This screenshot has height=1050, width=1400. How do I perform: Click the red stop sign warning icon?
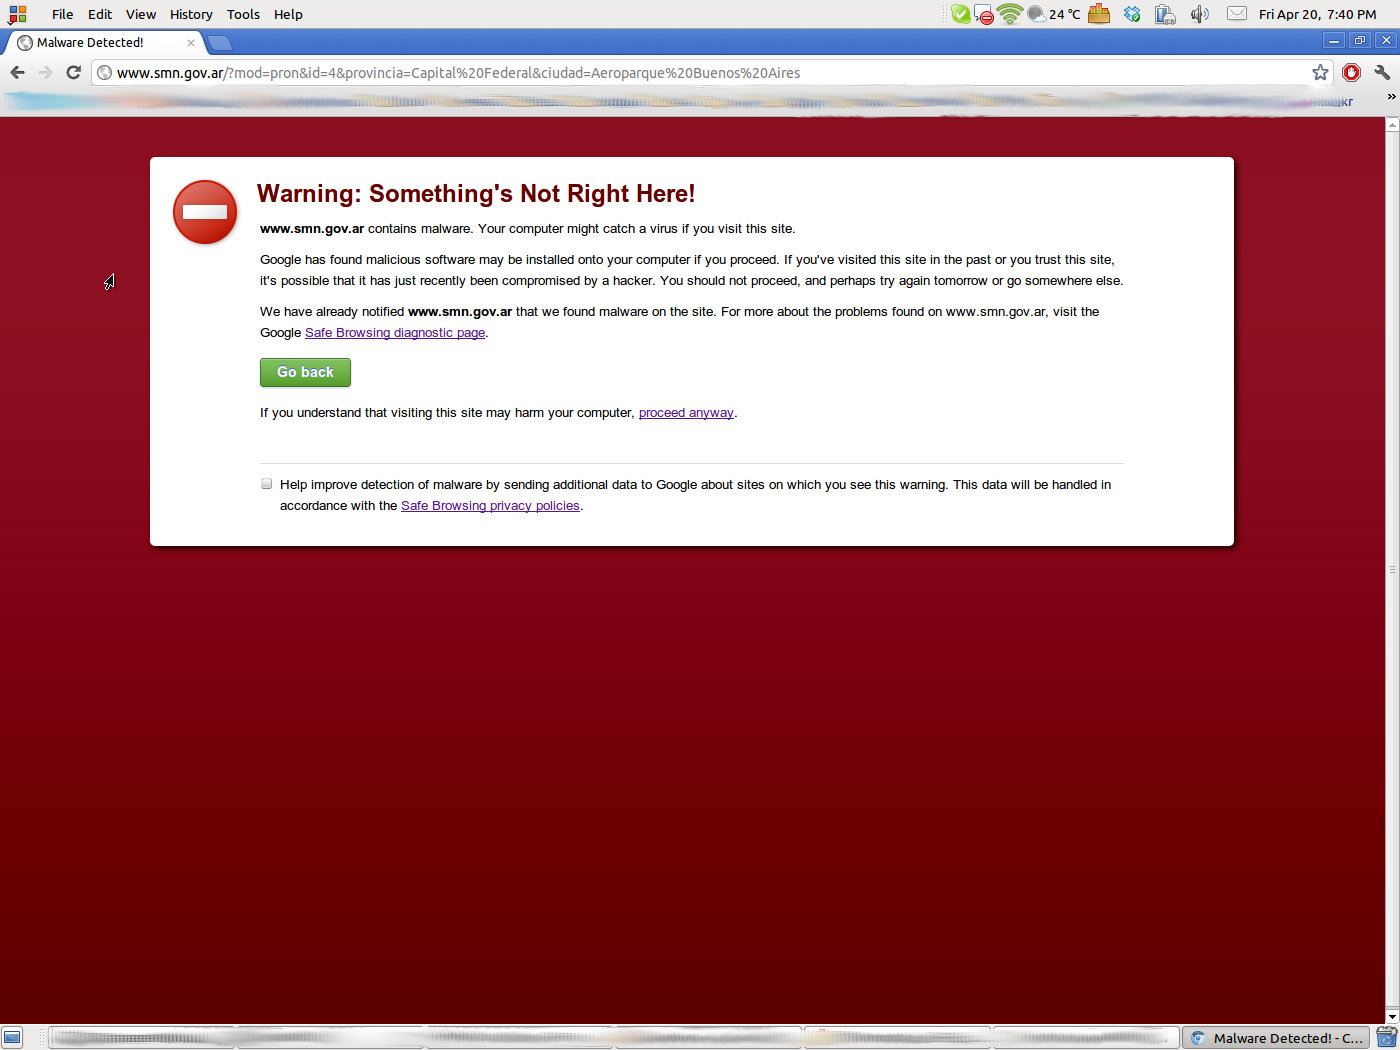point(205,212)
